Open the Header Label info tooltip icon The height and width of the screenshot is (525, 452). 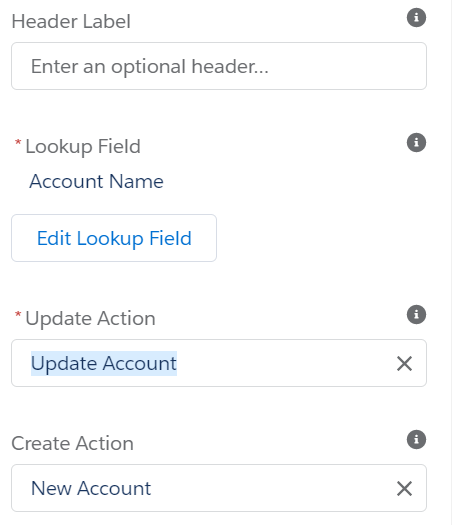click(x=416, y=17)
